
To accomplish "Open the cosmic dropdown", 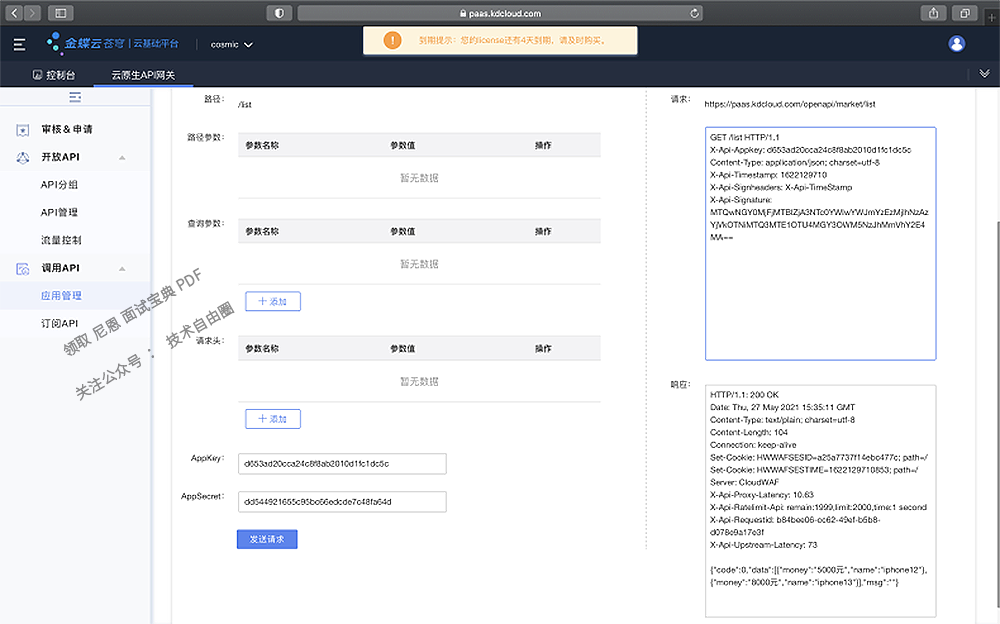I will [232, 44].
